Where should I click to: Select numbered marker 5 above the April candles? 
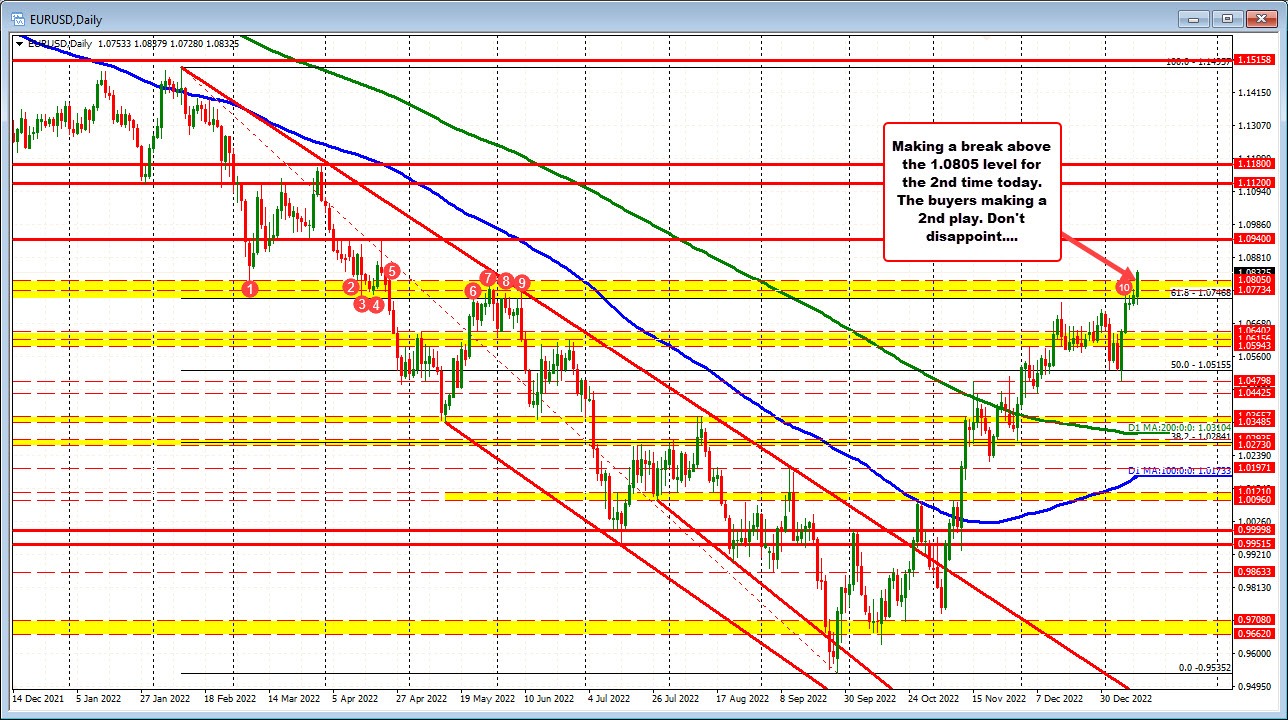click(392, 271)
